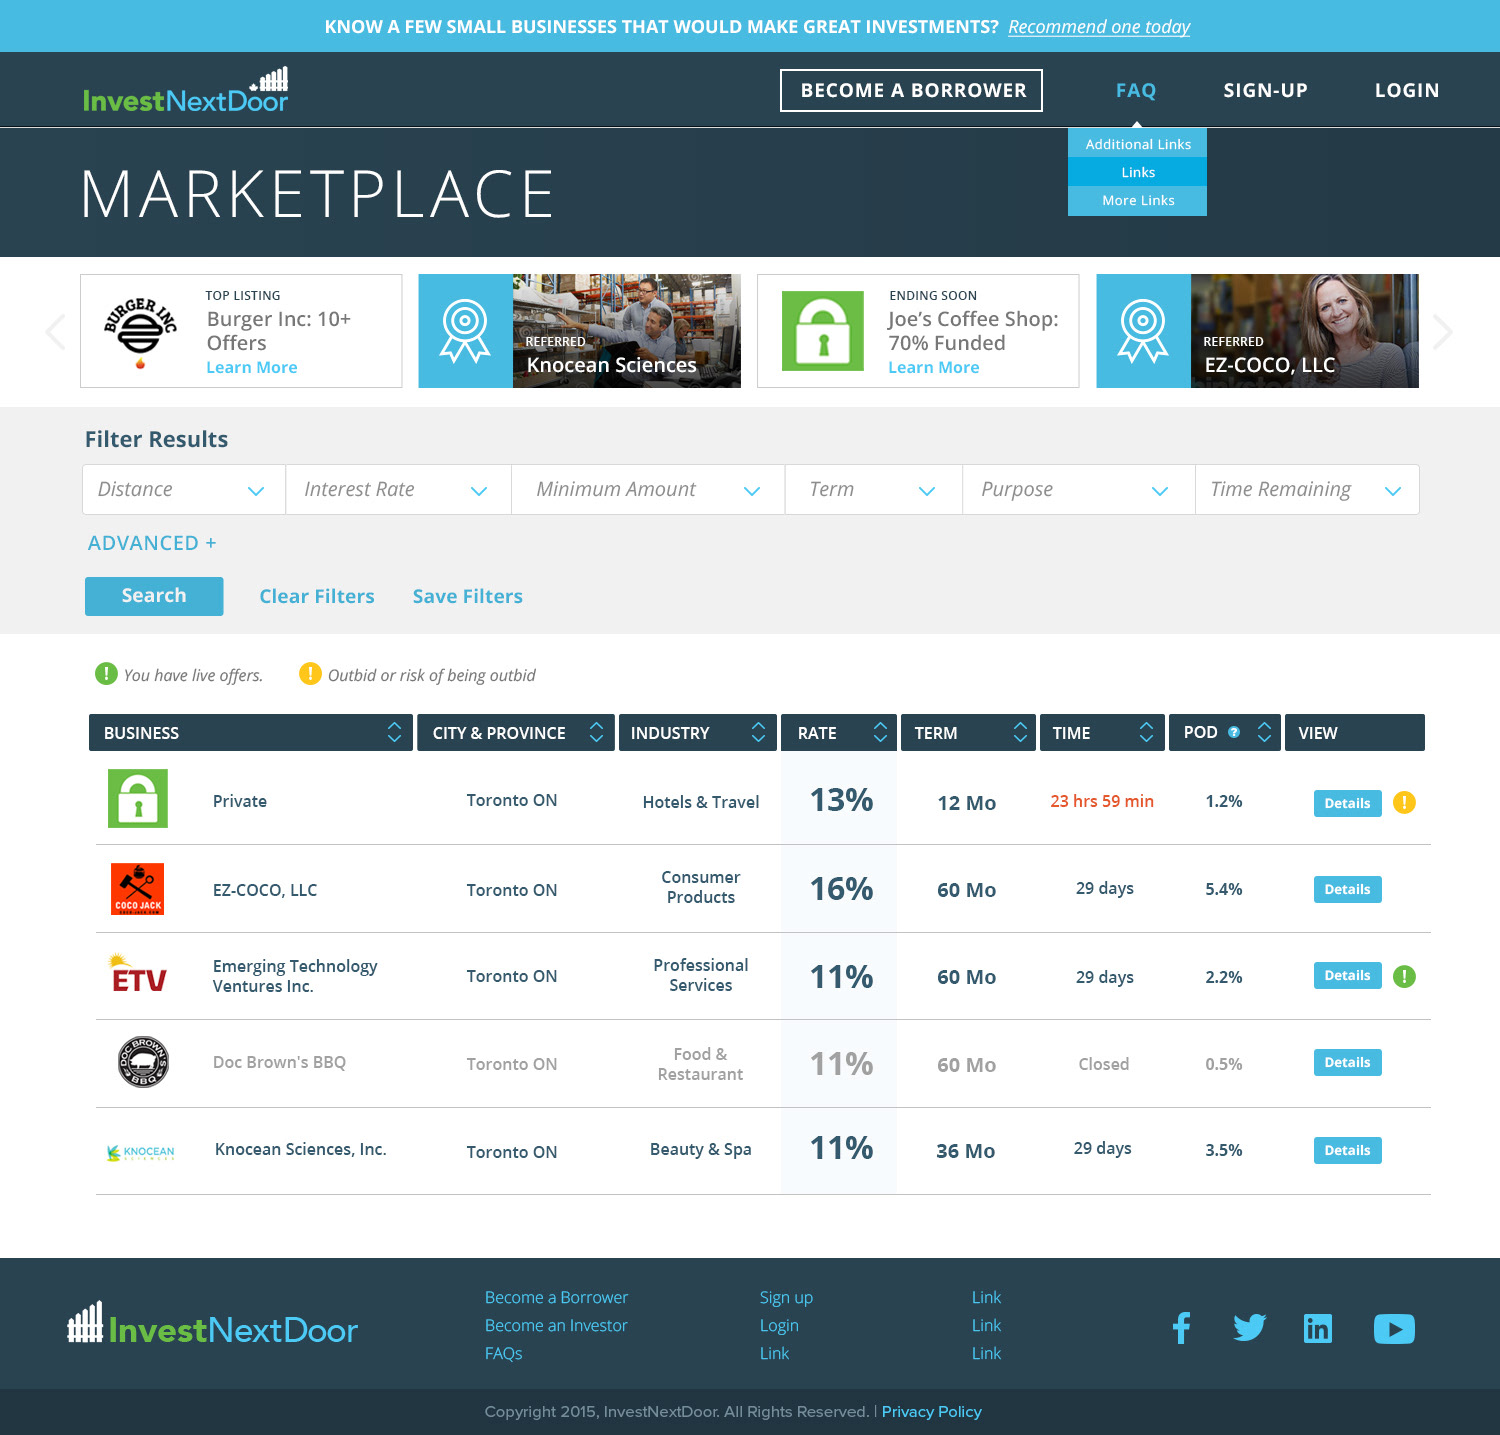Expand the Advanced filters section
The width and height of the screenshot is (1500, 1435).
[x=152, y=543]
